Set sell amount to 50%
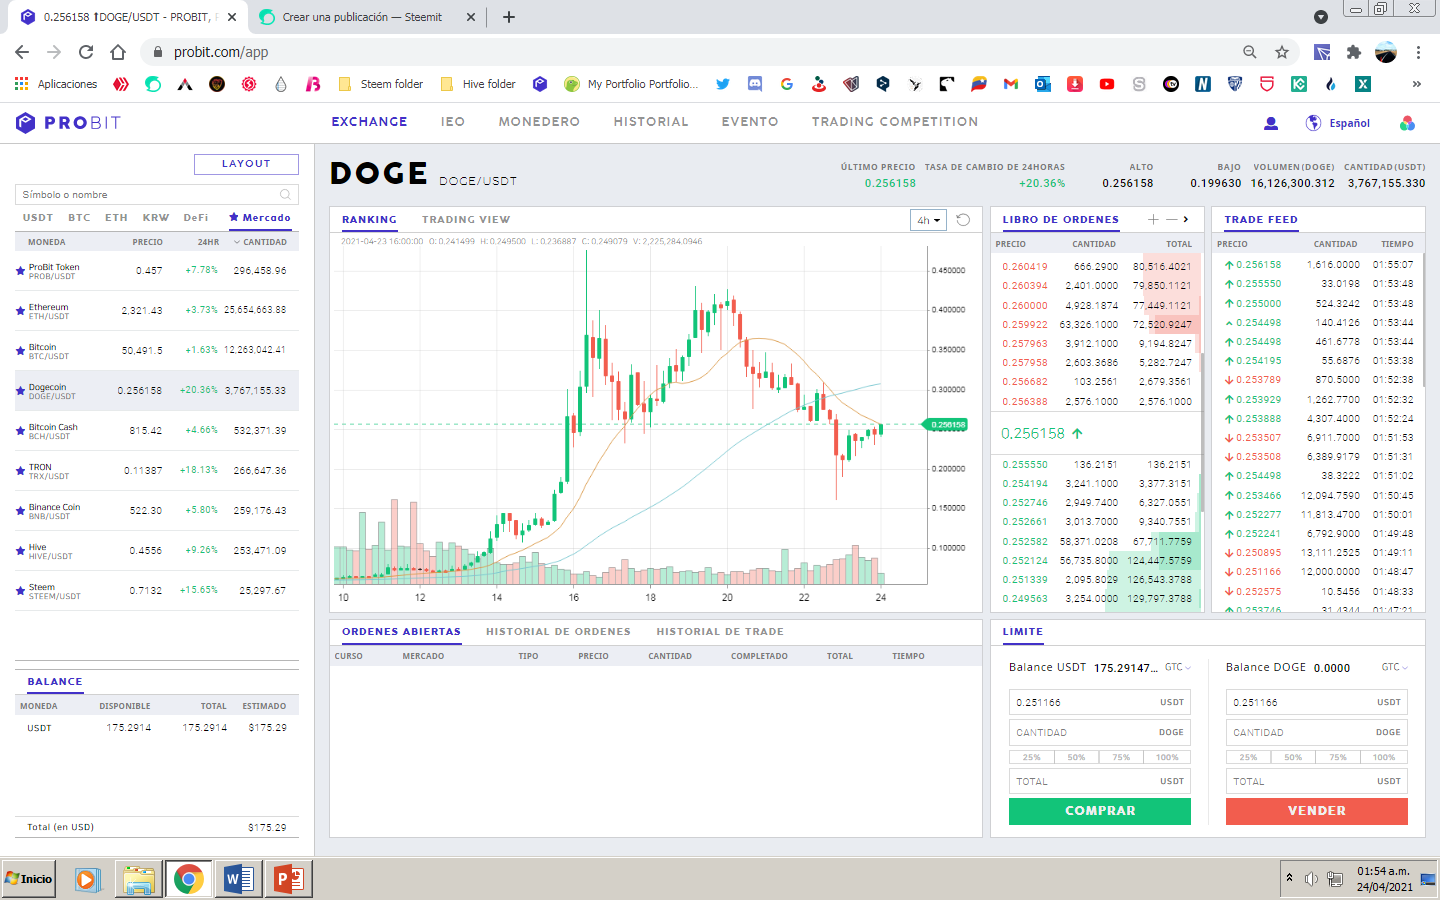The image size is (1440, 900). pyautogui.click(x=1293, y=757)
